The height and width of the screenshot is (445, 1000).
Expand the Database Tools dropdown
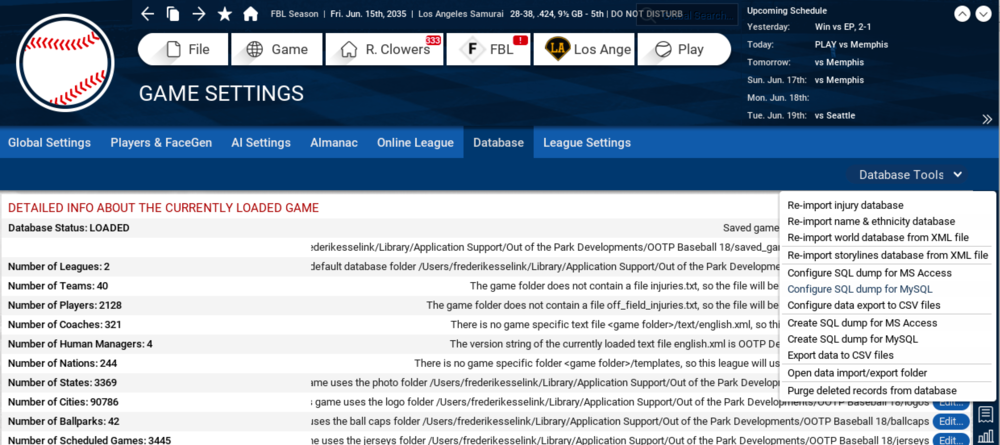(911, 175)
